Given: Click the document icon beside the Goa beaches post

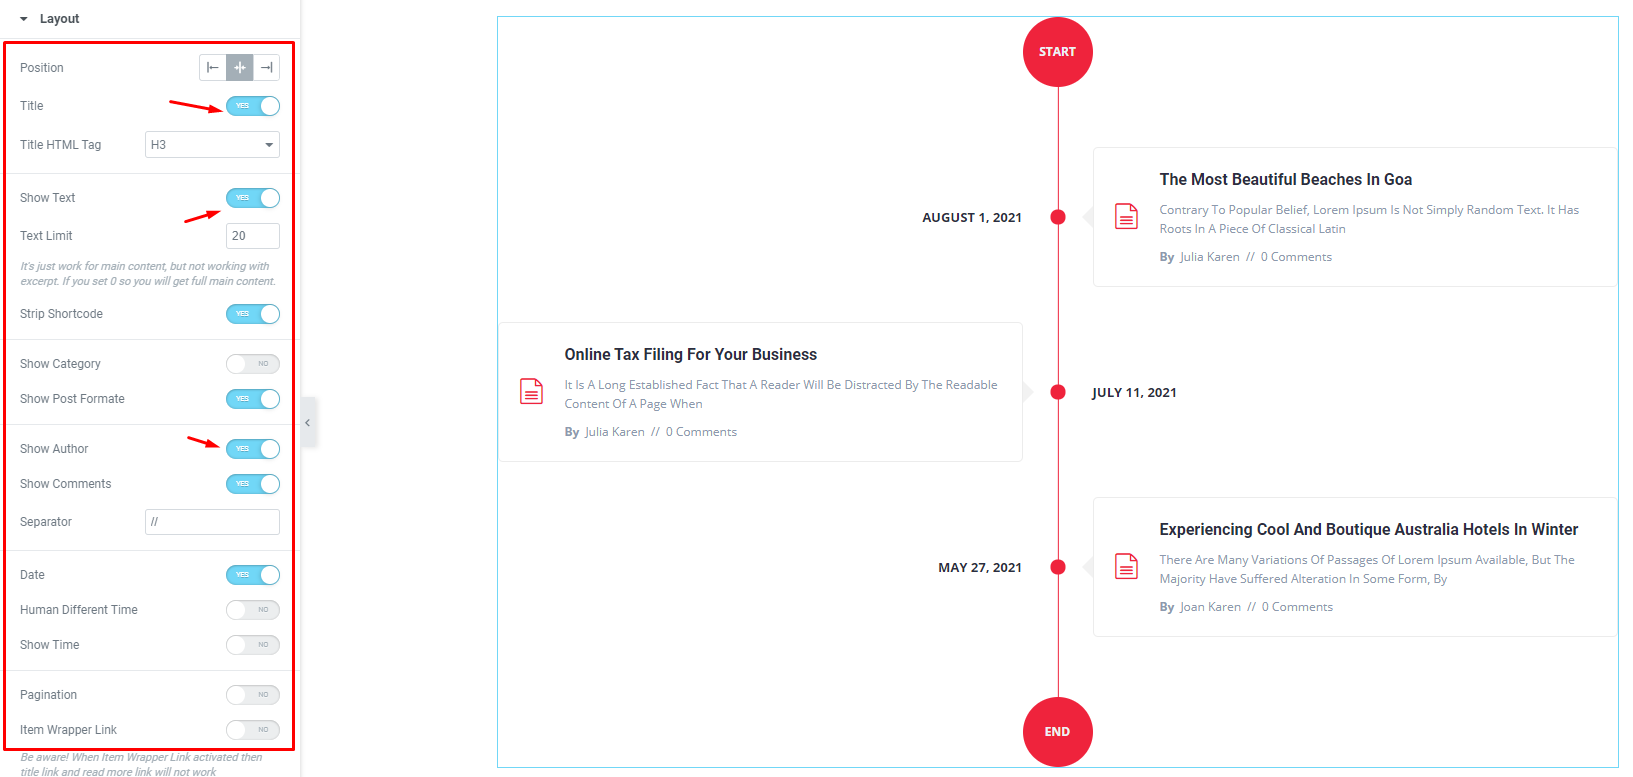Looking at the screenshot, I should click(x=1125, y=215).
